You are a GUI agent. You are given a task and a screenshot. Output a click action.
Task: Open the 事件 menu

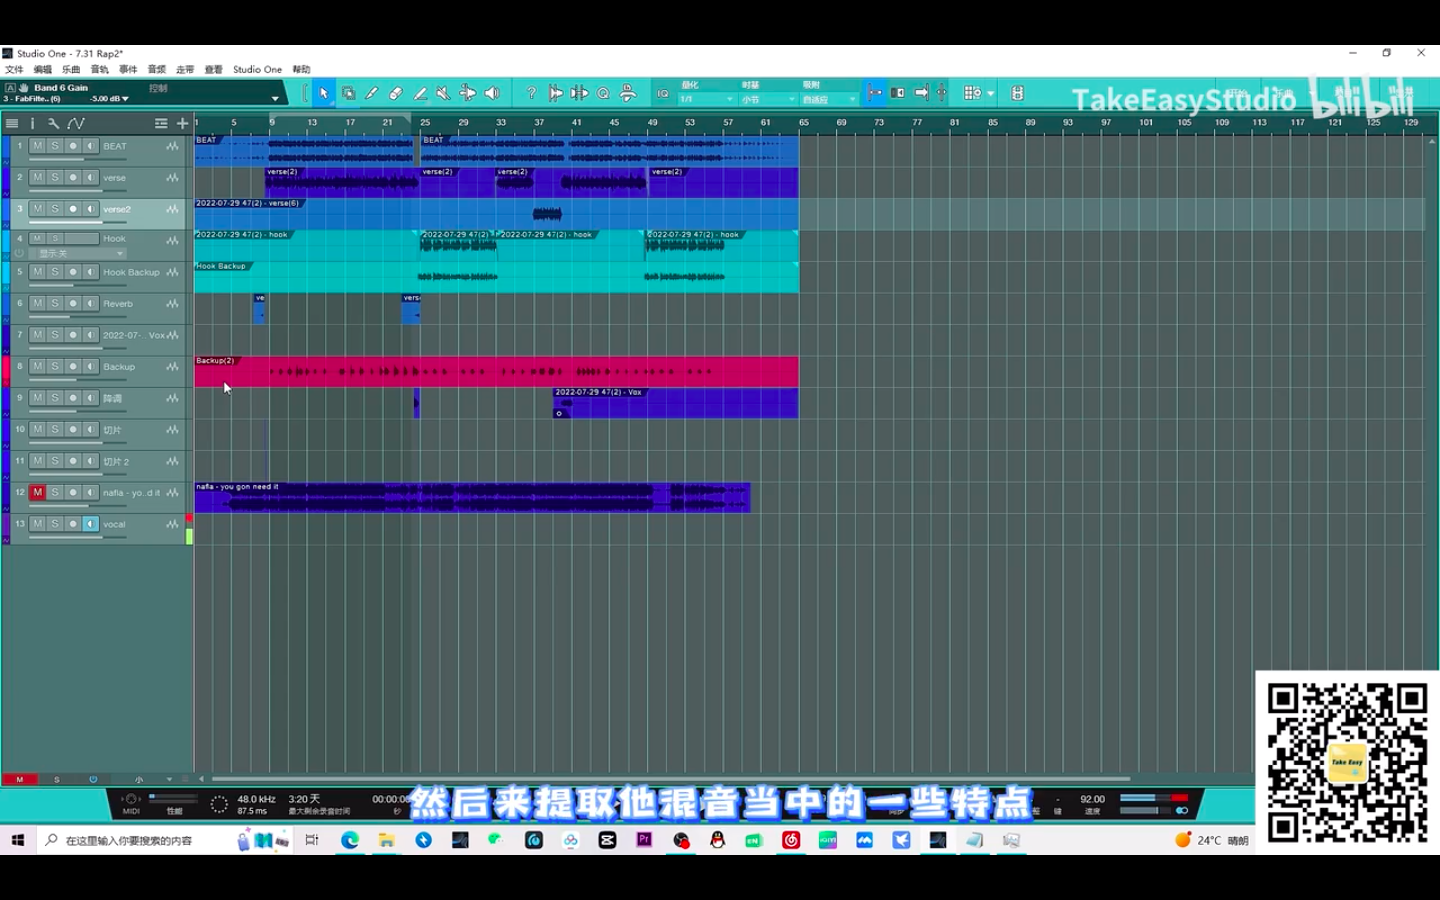pos(128,69)
